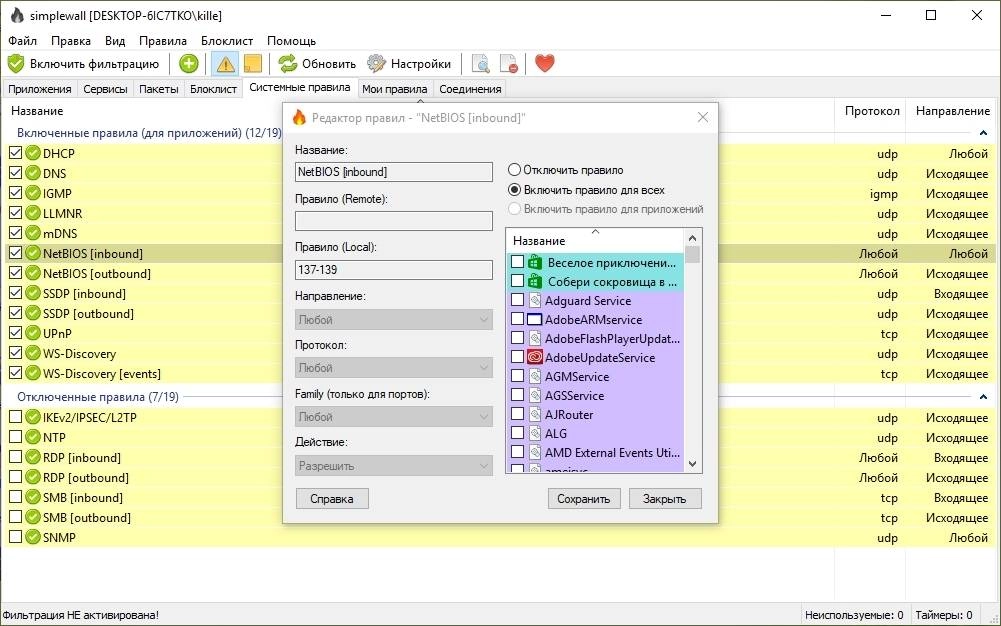This screenshot has height=626, width=1001.
Task: Click the Adguard Service file icon
Action: point(535,300)
